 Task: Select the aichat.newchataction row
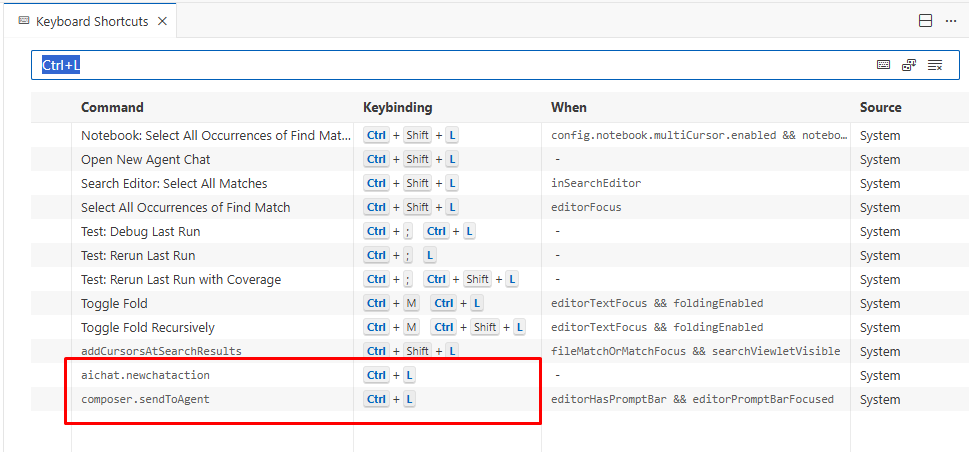click(x=145, y=375)
